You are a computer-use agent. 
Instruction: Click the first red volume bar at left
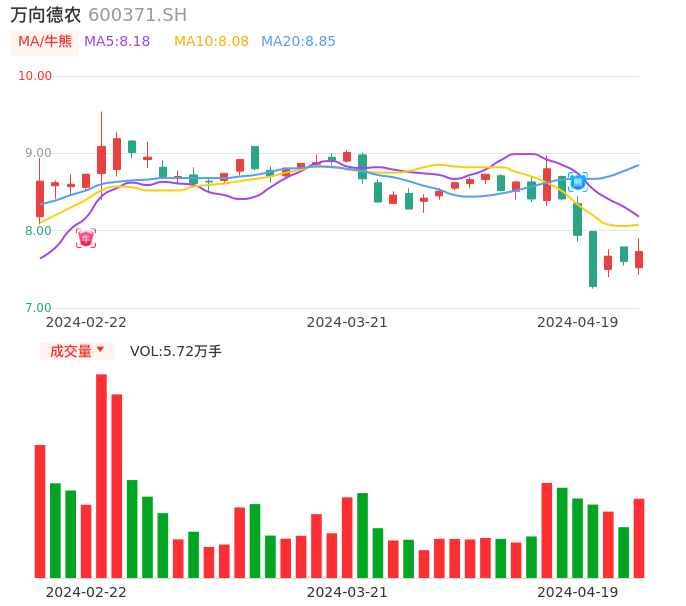click(40, 511)
